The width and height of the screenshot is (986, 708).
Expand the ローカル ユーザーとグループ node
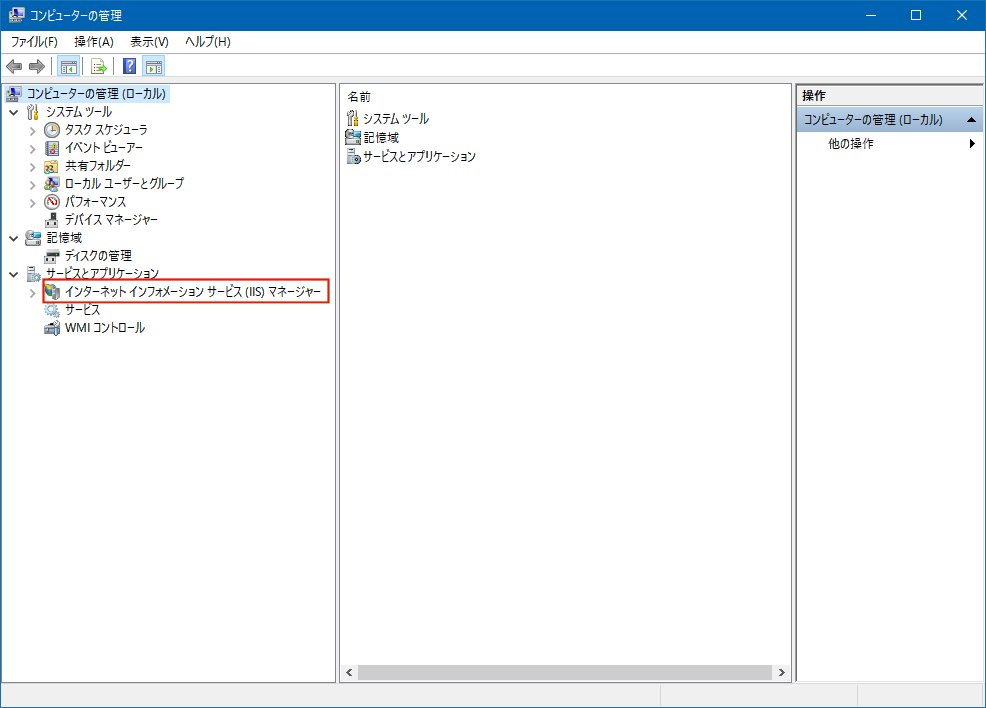[x=33, y=185]
